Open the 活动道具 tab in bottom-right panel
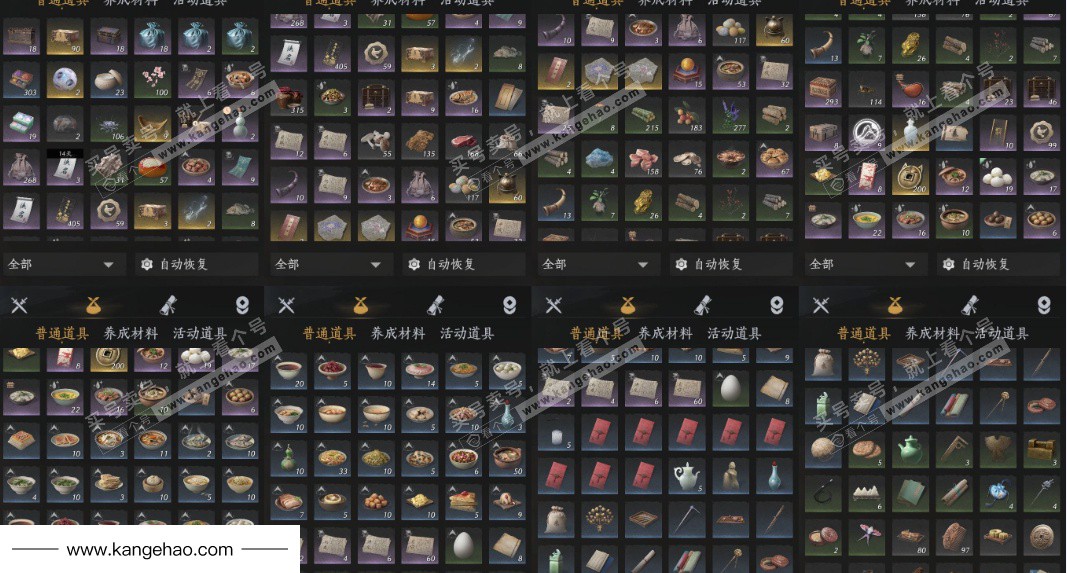Viewport: 1067px width, 573px height. [1001, 333]
